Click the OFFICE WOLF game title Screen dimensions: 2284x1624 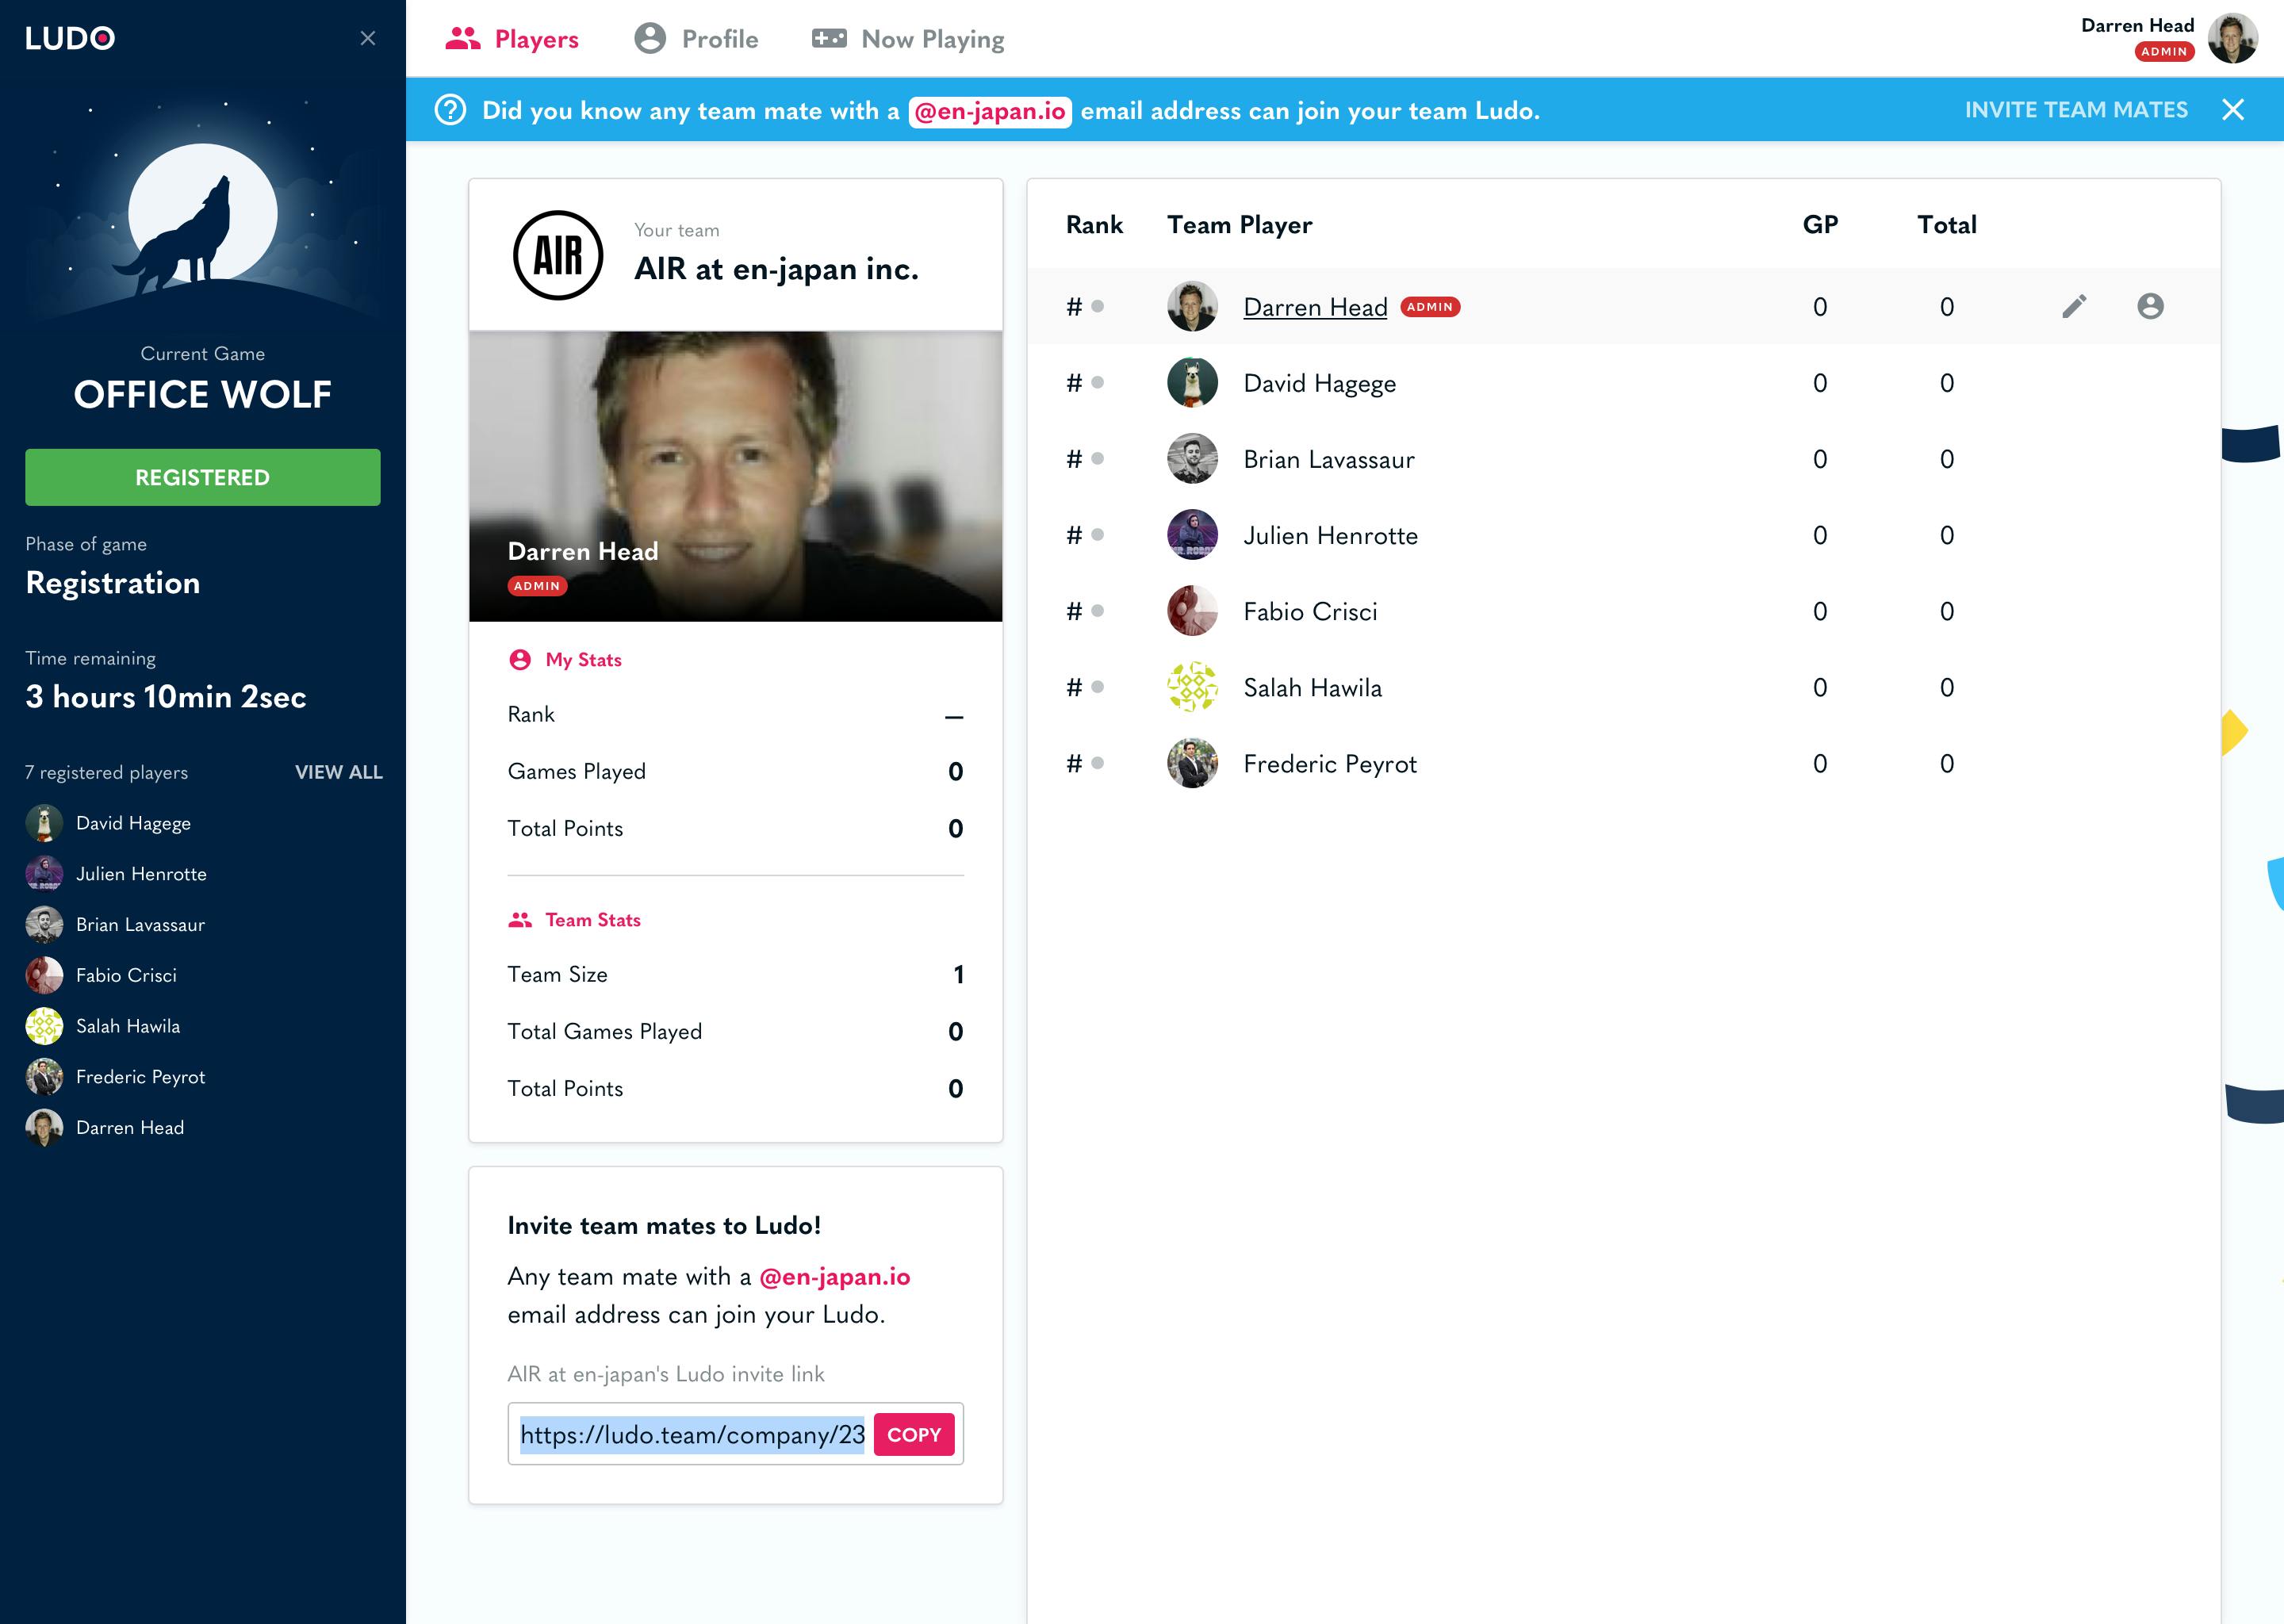pyautogui.click(x=203, y=394)
